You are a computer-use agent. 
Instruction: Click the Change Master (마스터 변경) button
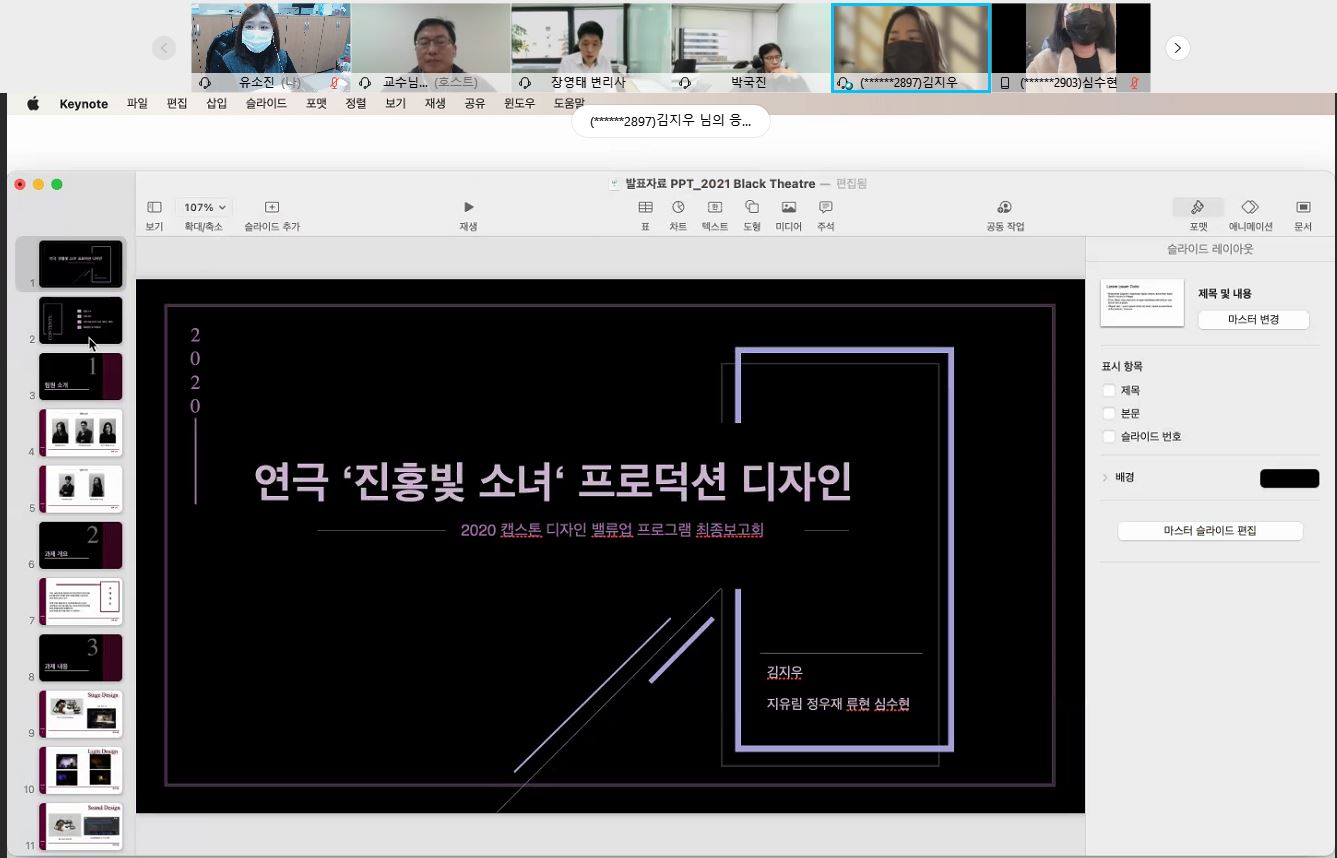(x=1253, y=320)
